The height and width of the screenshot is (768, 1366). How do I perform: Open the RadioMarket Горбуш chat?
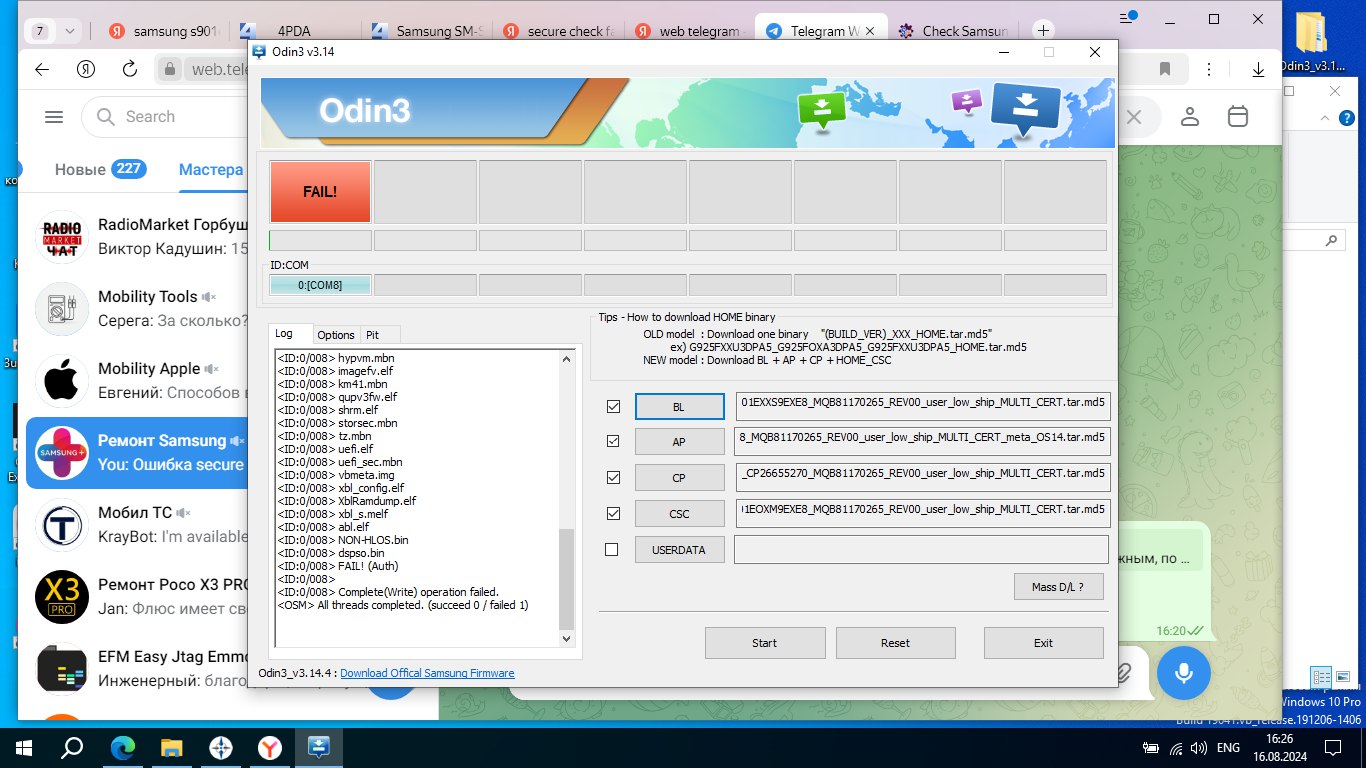(137, 237)
